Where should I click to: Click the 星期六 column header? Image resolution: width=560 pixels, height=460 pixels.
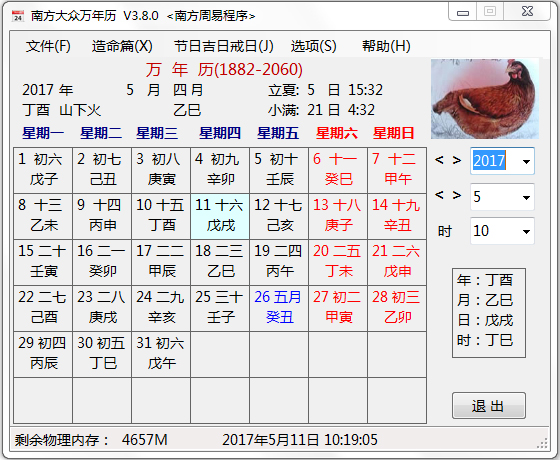coord(337,133)
